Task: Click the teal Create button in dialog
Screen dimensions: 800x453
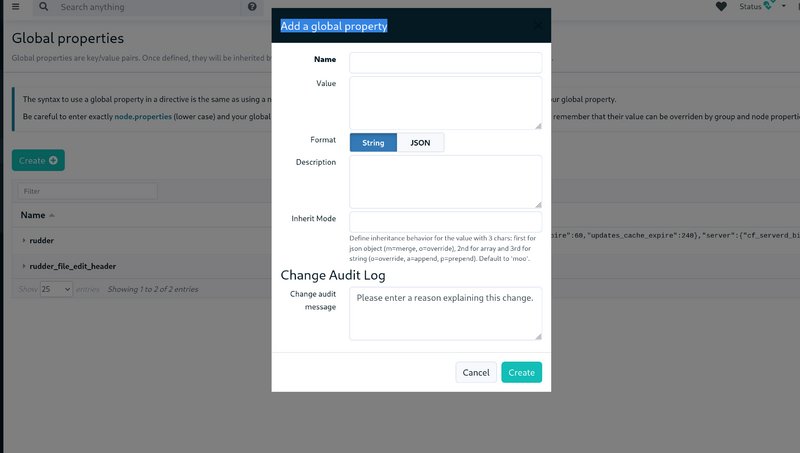Action: click(521, 372)
